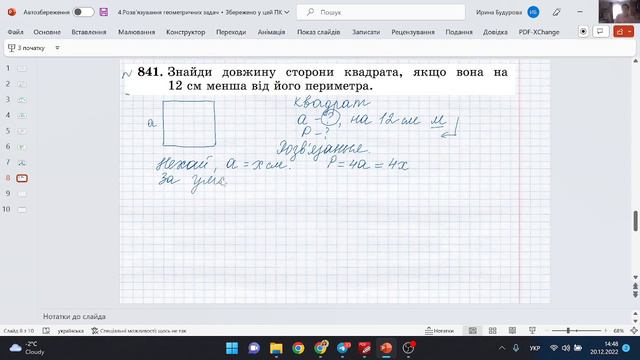
Task: Click into the Пошук search box
Action: (x=381, y=12)
